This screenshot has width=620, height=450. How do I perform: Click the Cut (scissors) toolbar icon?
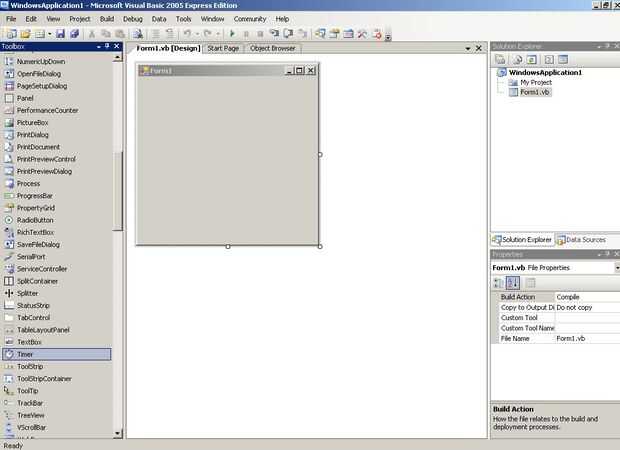click(x=91, y=34)
